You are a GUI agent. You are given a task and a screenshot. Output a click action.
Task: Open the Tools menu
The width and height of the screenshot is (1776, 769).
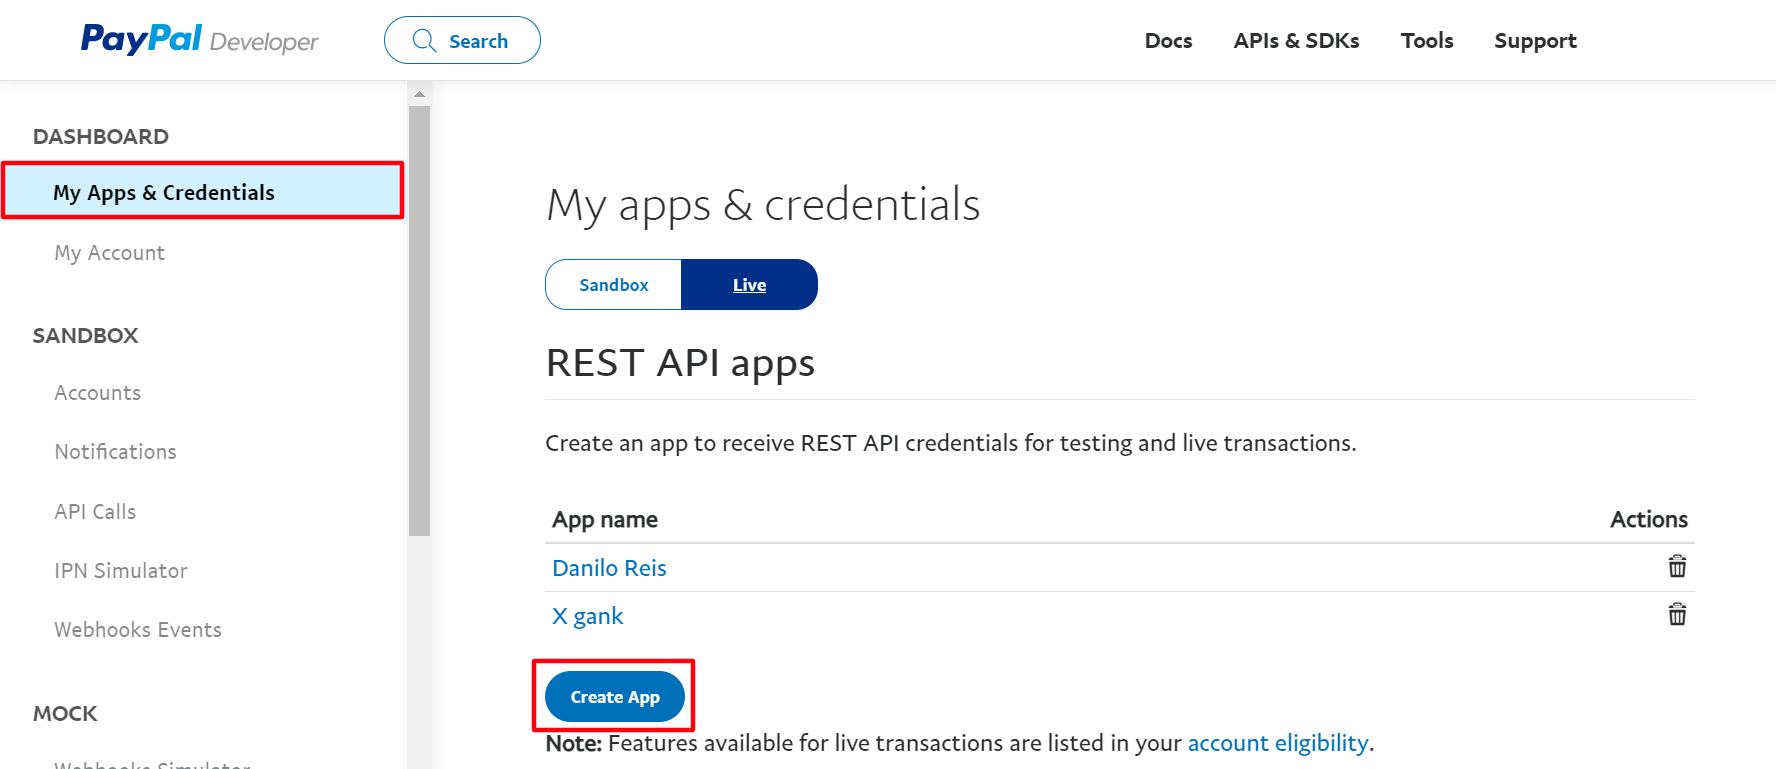(x=1427, y=41)
